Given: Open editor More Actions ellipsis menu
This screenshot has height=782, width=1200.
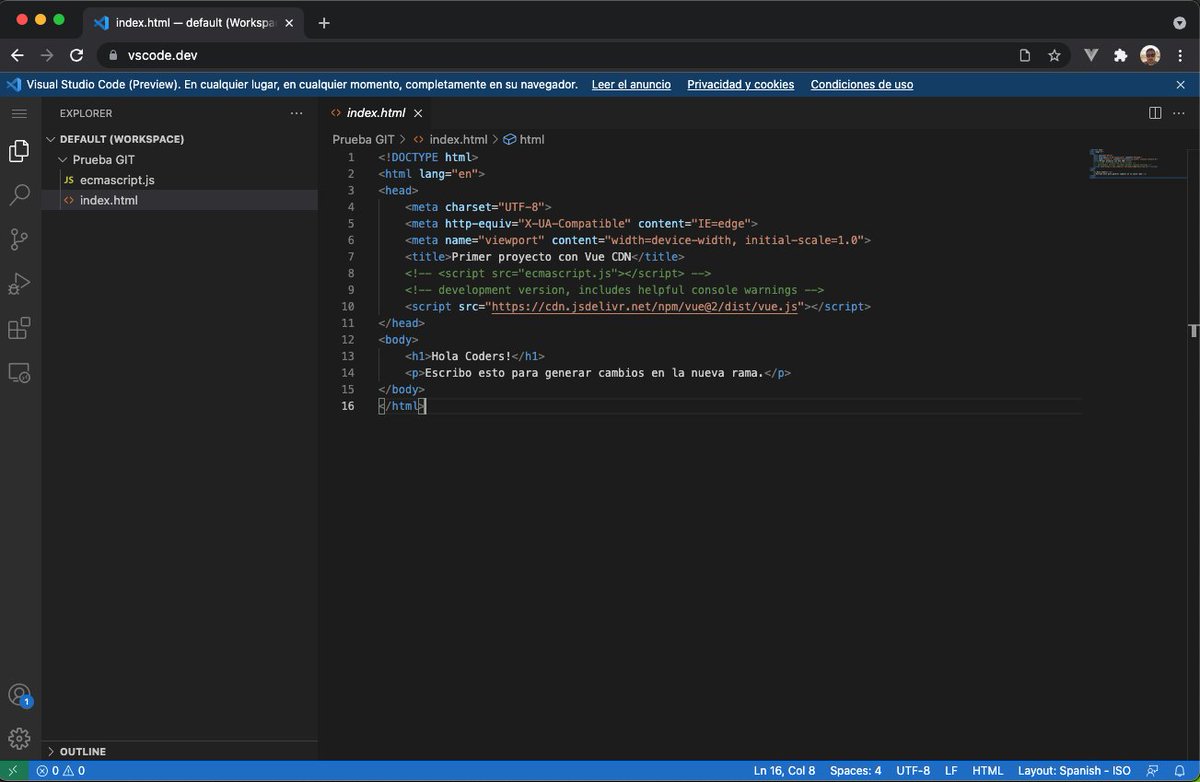Looking at the screenshot, I should (1181, 113).
